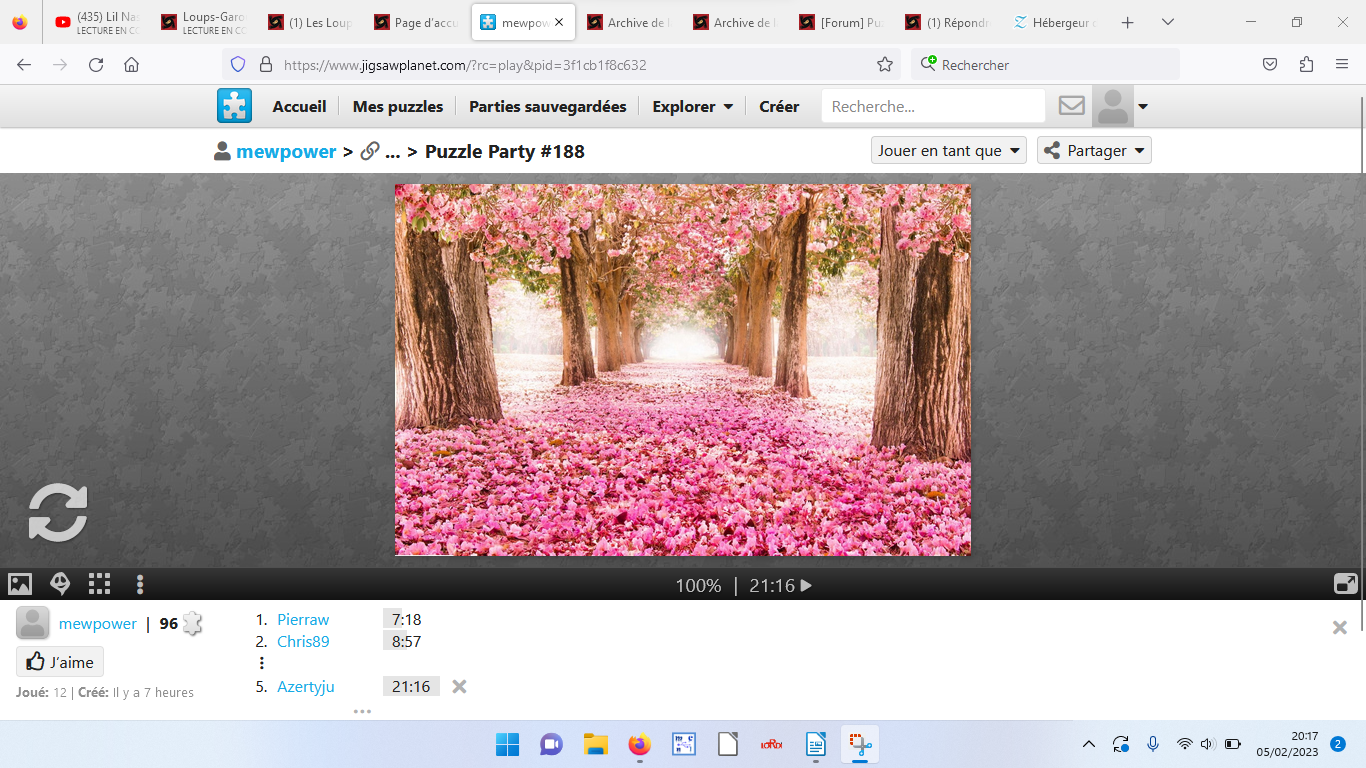Expand the bottom panel's horizontal ellipsis handle

pos(362,711)
